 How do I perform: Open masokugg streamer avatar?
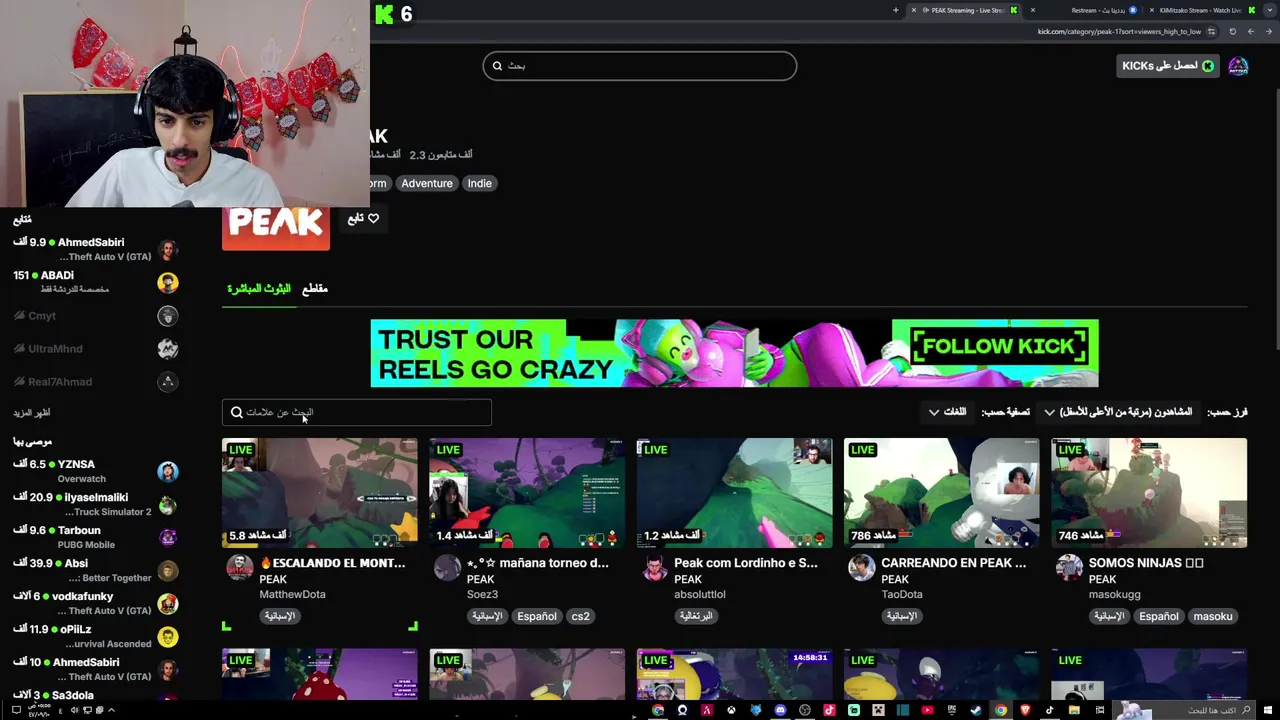click(x=1069, y=568)
